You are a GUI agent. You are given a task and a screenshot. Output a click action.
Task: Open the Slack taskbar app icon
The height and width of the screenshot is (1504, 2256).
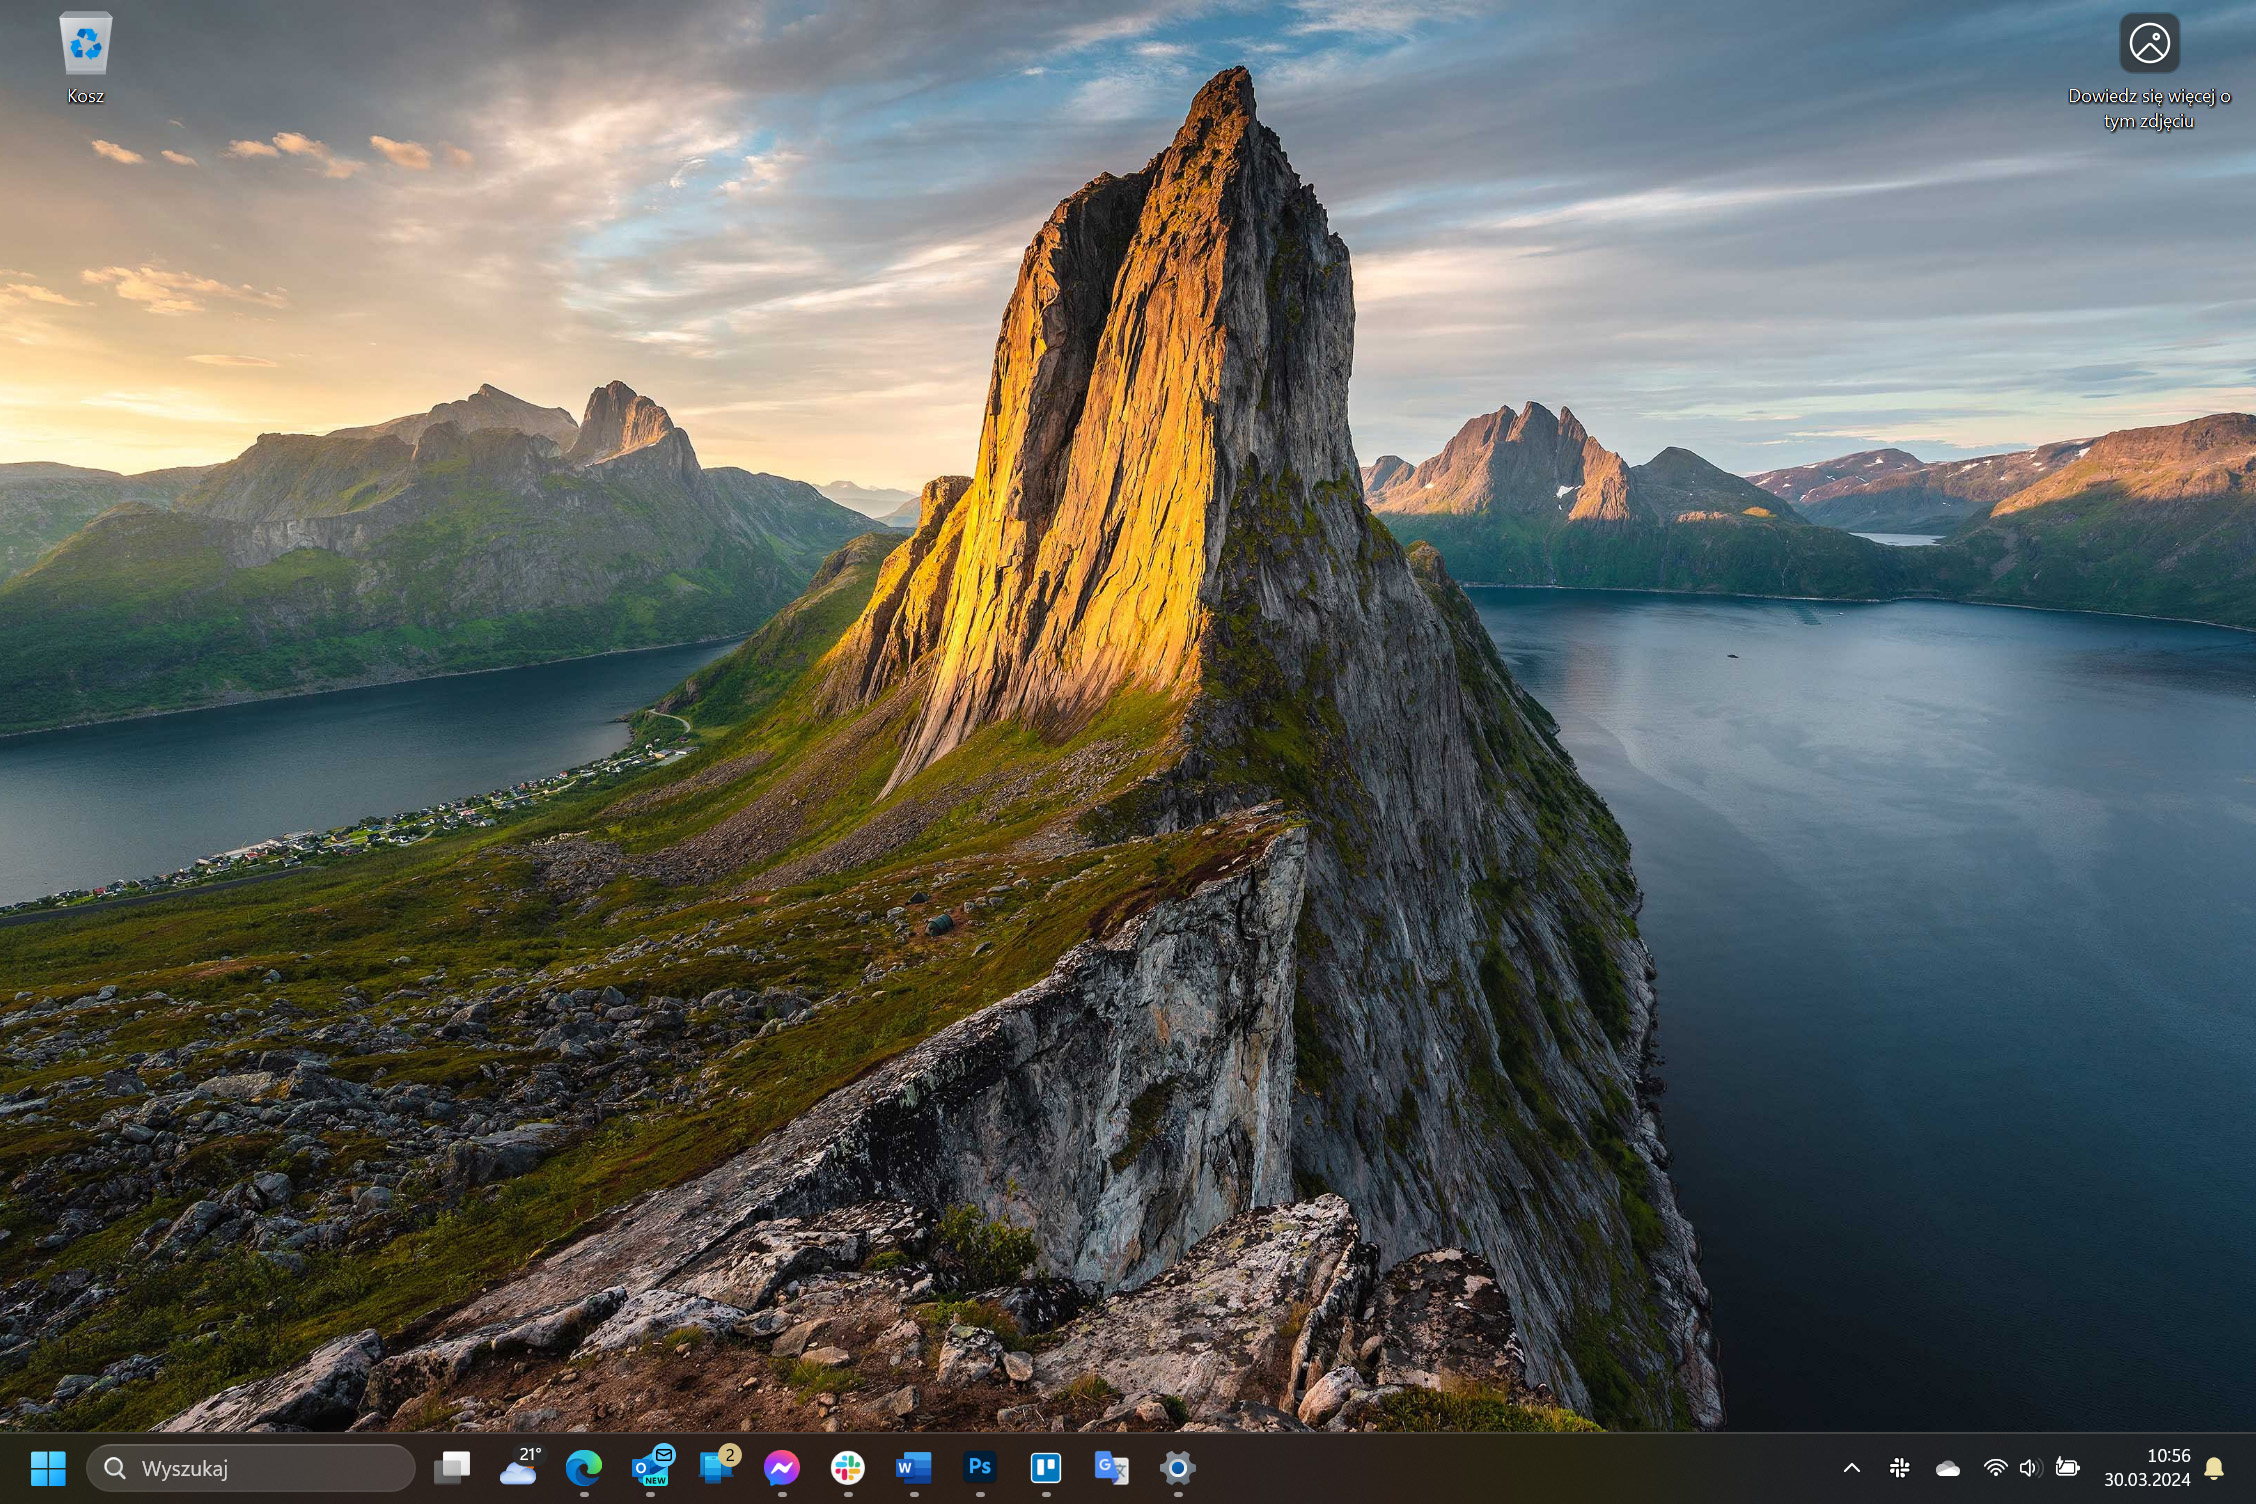[848, 1468]
